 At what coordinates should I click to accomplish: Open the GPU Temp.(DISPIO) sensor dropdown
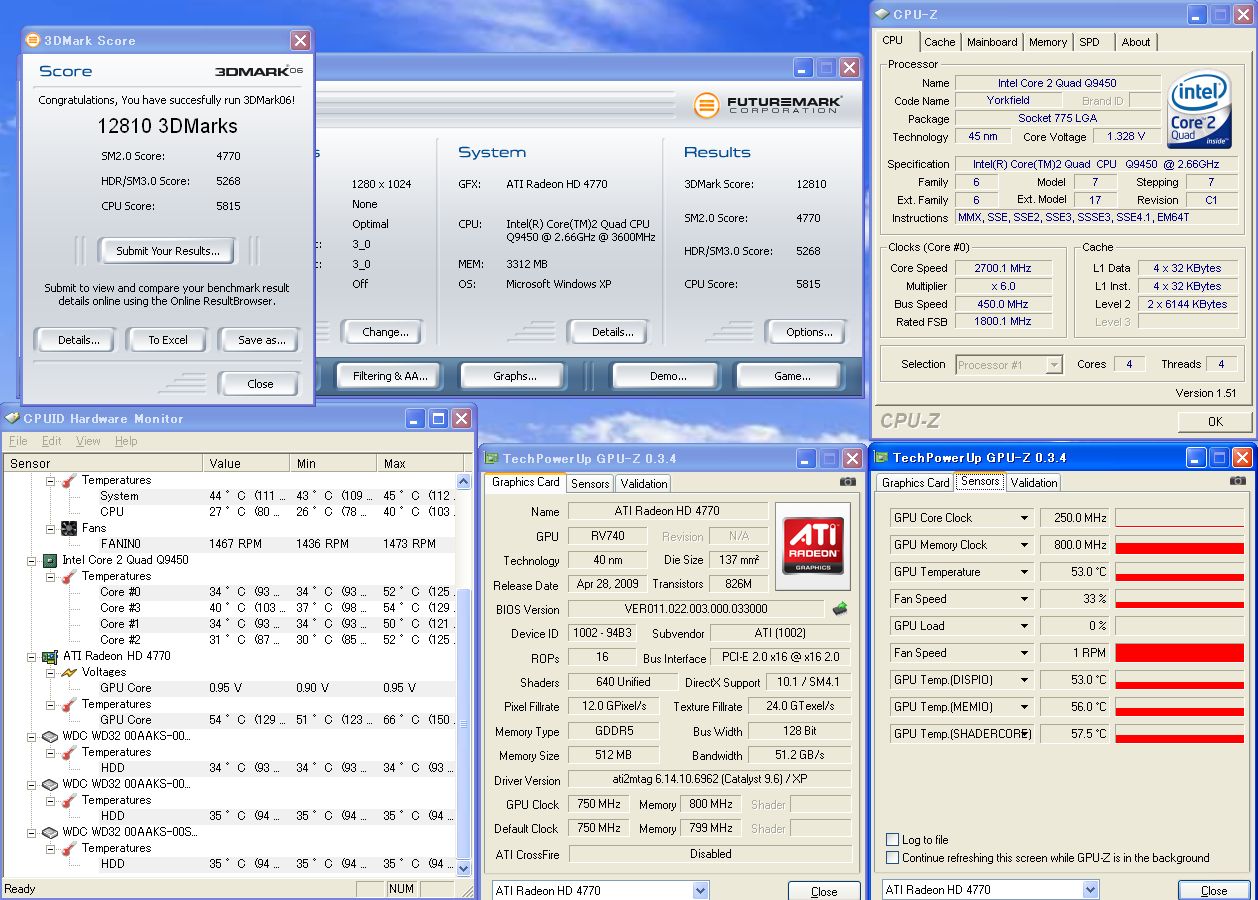tap(1024, 680)
